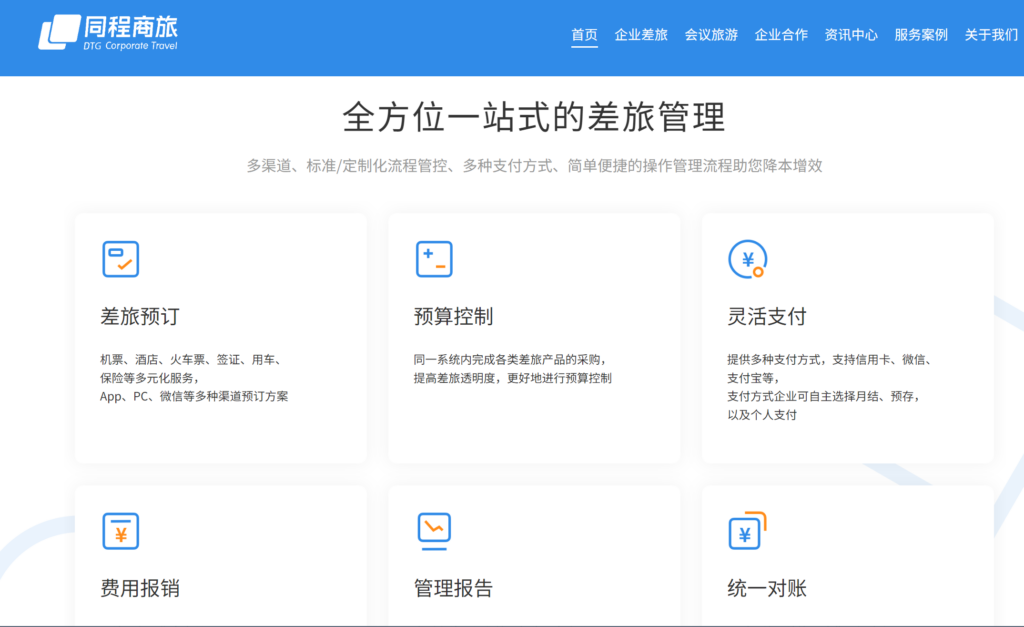Image resolution: width=1024 pixels, height=627 pixels.
Task: Visit the 资讯中心 news section
Action: [x=850, y=34]
